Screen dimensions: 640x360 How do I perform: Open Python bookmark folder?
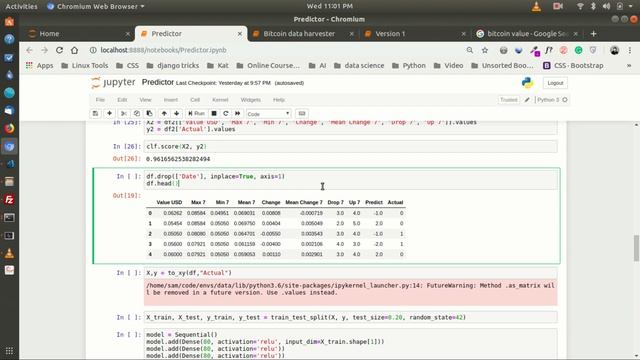[x=409, y=65]
